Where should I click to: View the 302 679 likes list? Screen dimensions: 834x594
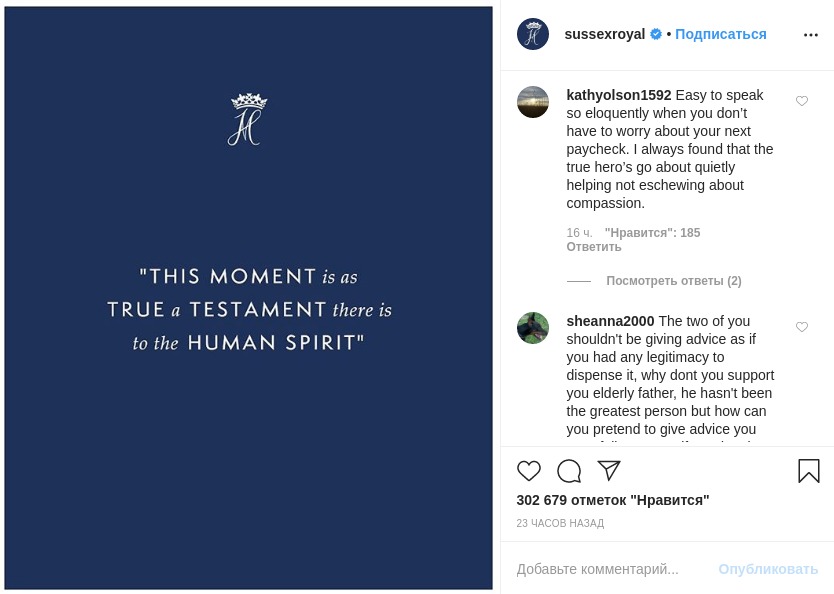click(612, 500)
